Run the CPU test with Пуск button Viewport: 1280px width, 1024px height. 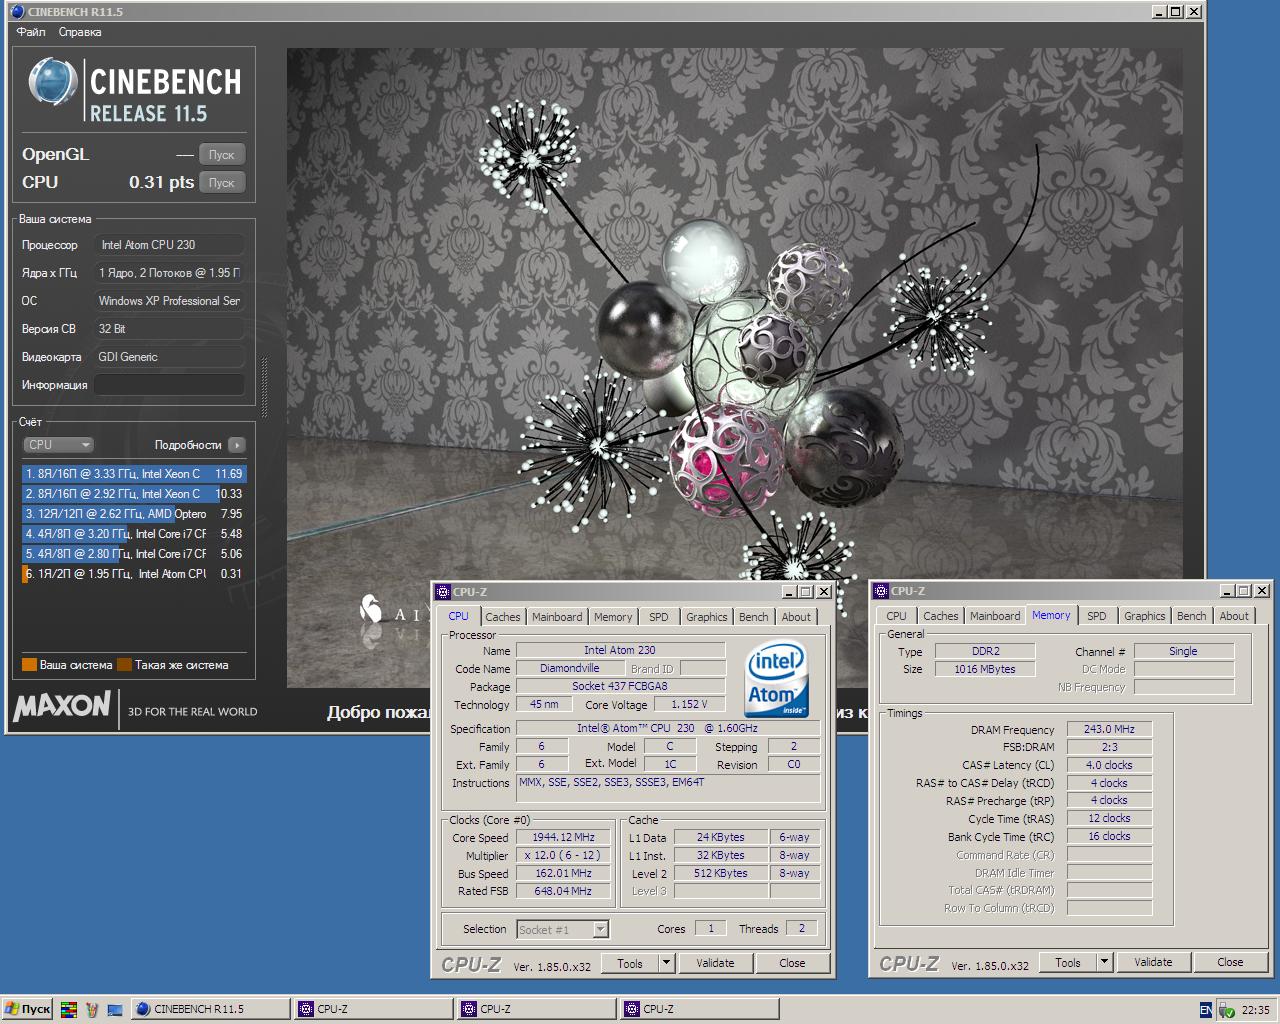pos(221,183)
